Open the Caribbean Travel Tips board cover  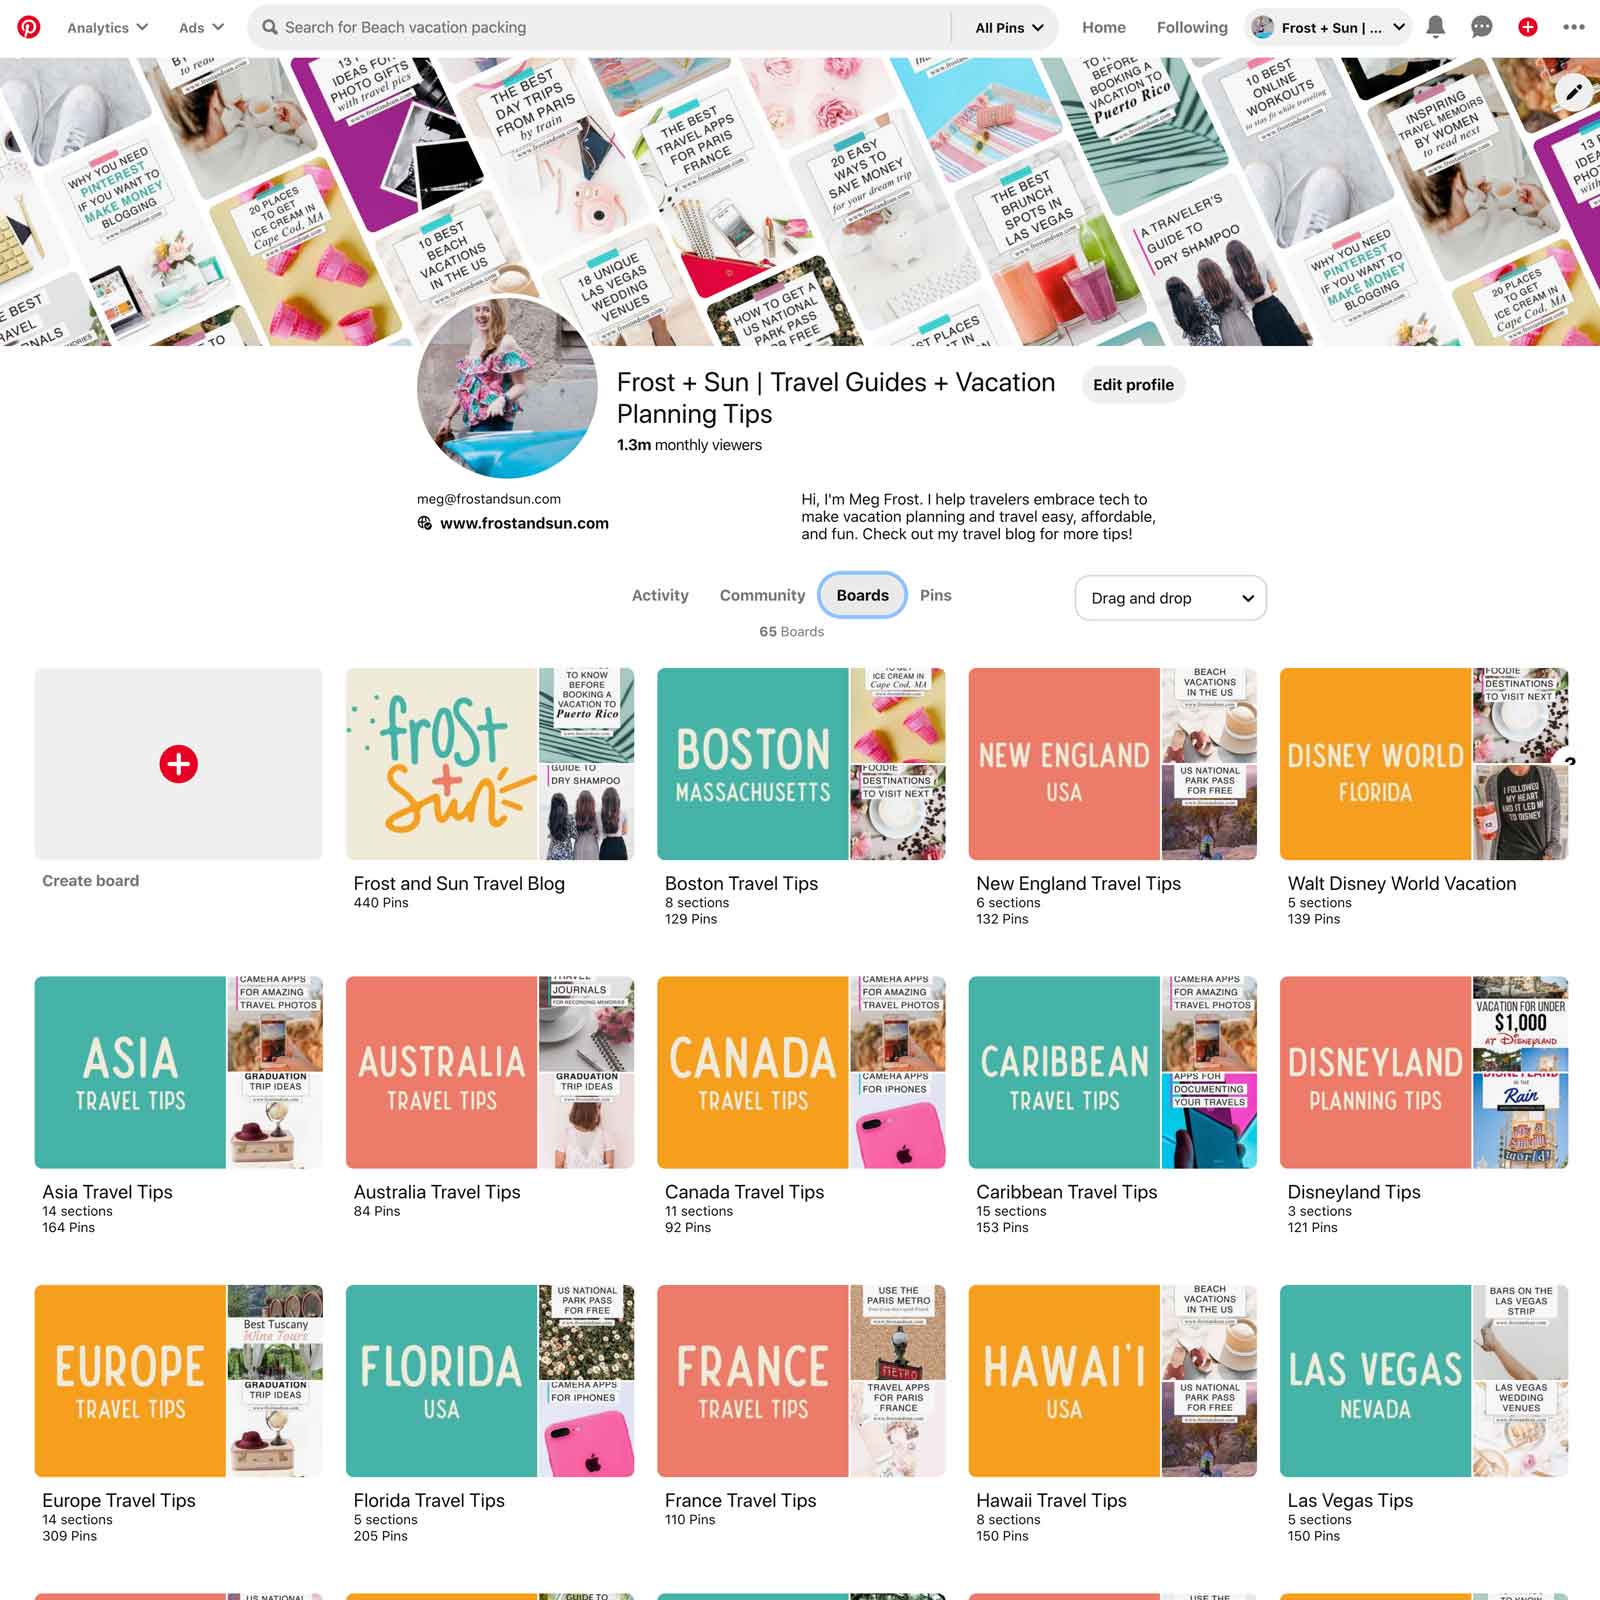[1063, 1072]
